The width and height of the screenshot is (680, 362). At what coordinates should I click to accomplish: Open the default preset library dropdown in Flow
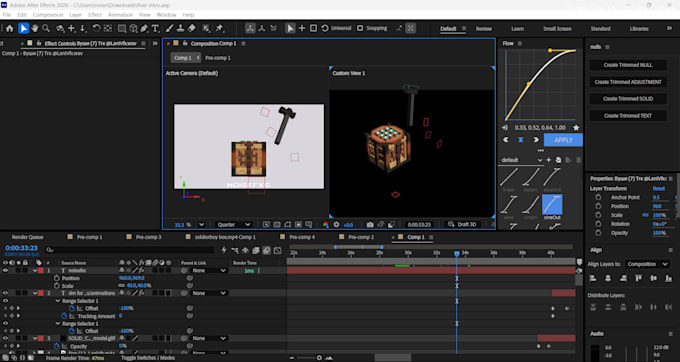521,160
